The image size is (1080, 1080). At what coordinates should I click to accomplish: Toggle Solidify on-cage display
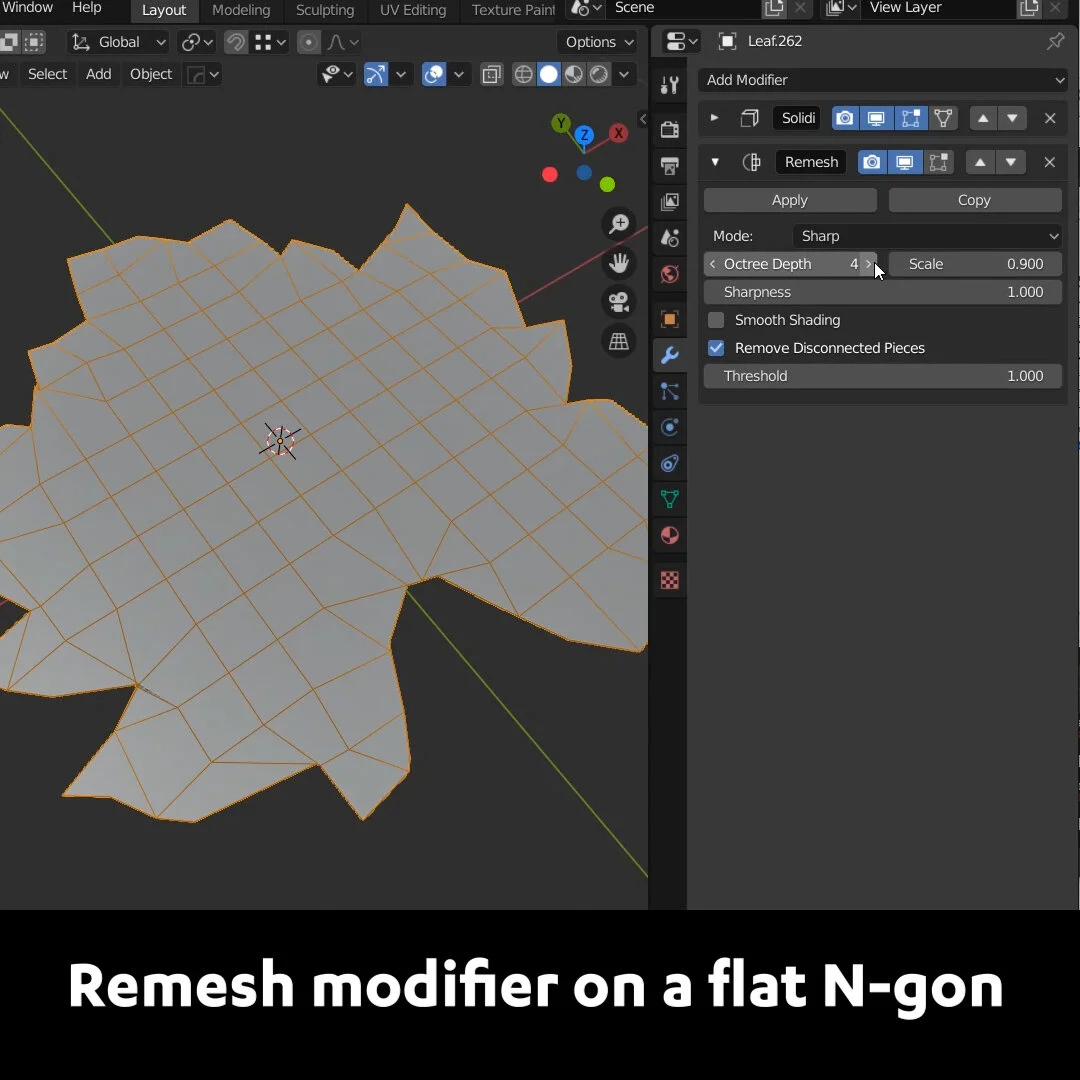(944, 118)
